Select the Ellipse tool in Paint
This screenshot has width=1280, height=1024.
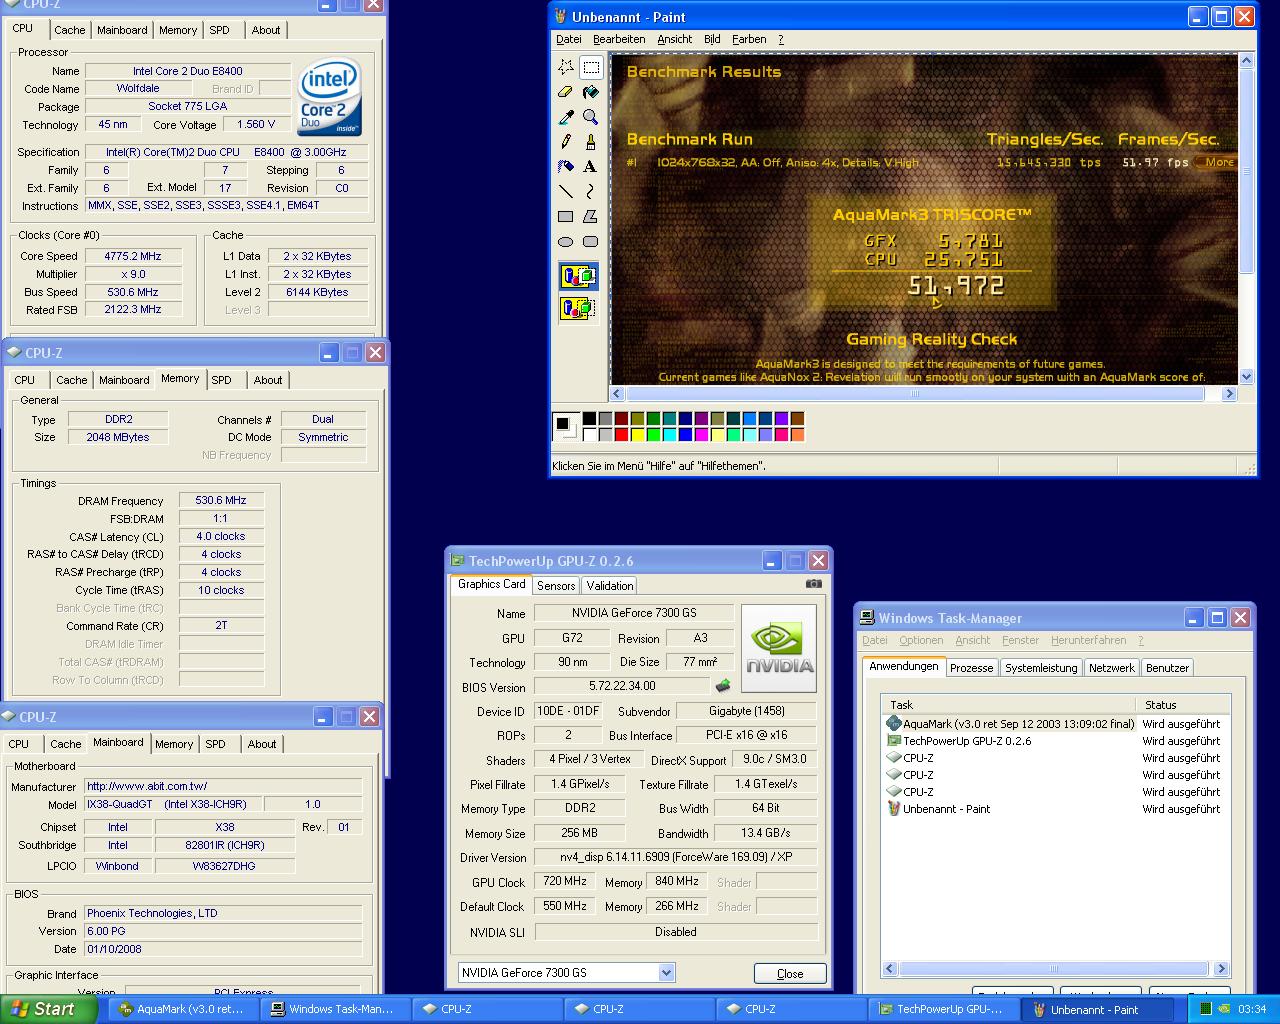566,241
